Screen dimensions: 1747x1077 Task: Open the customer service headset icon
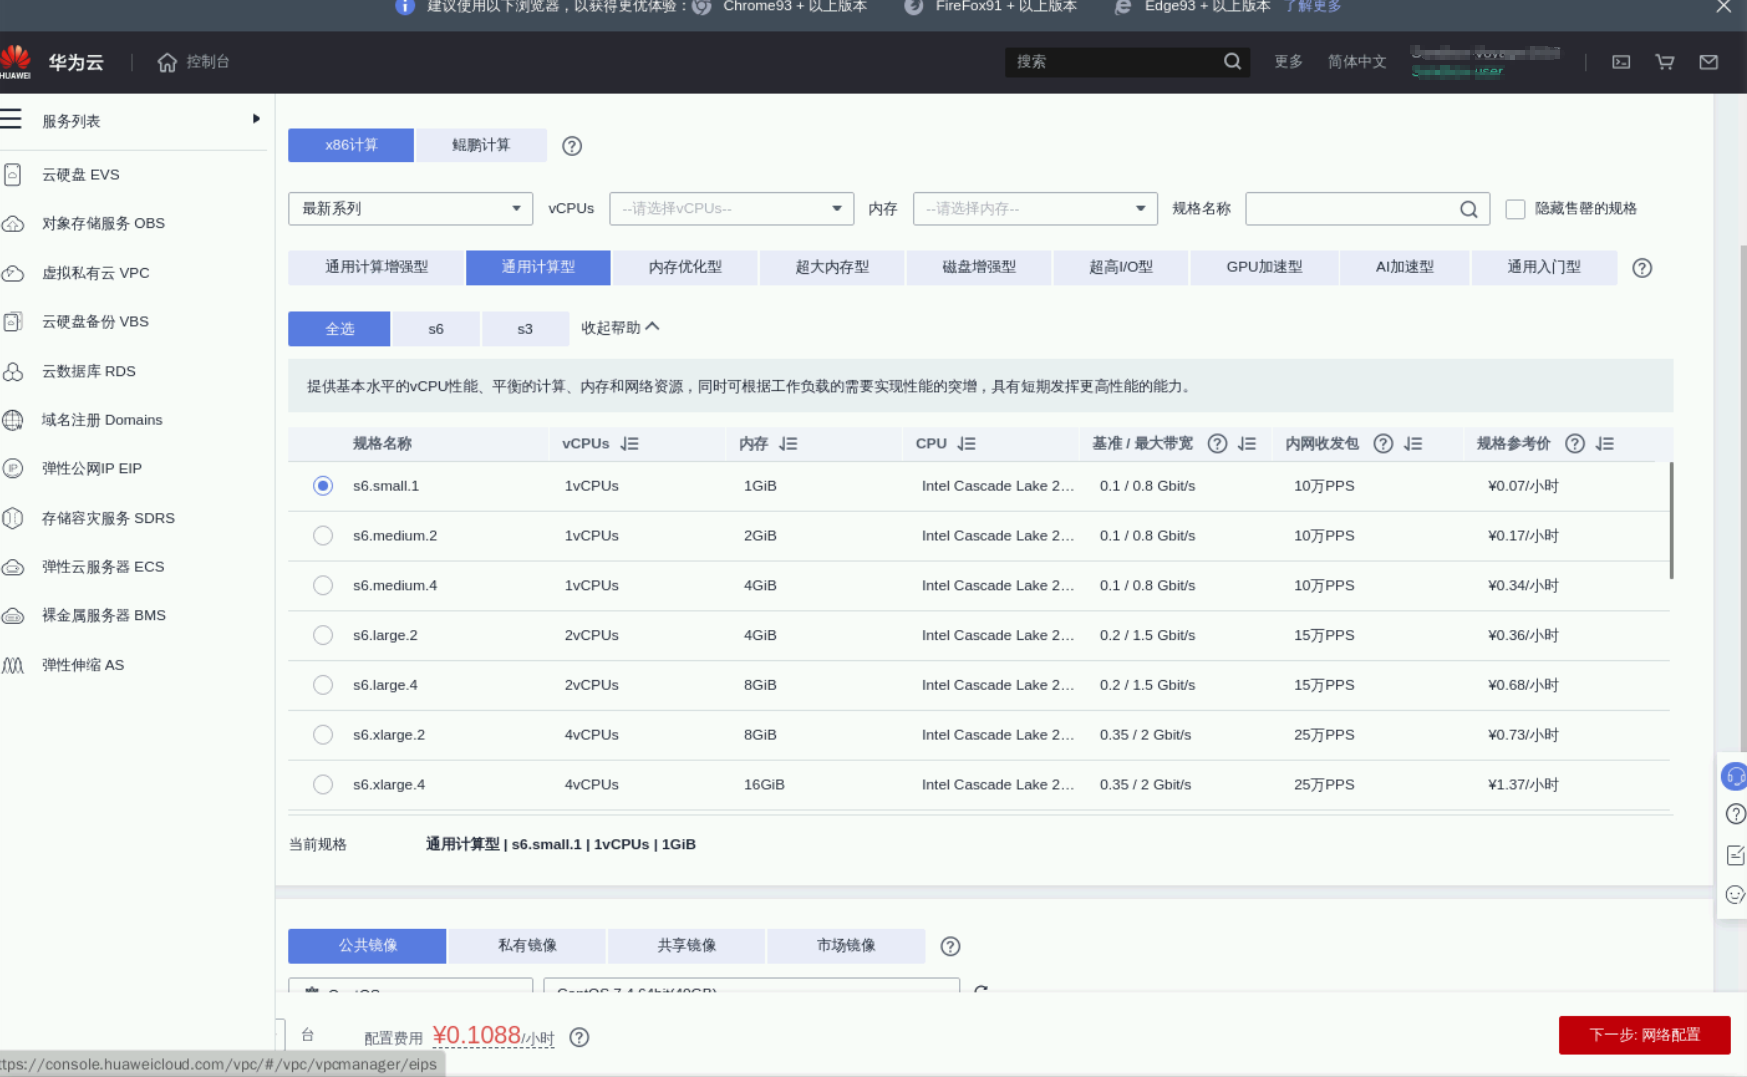point(1734,776)
